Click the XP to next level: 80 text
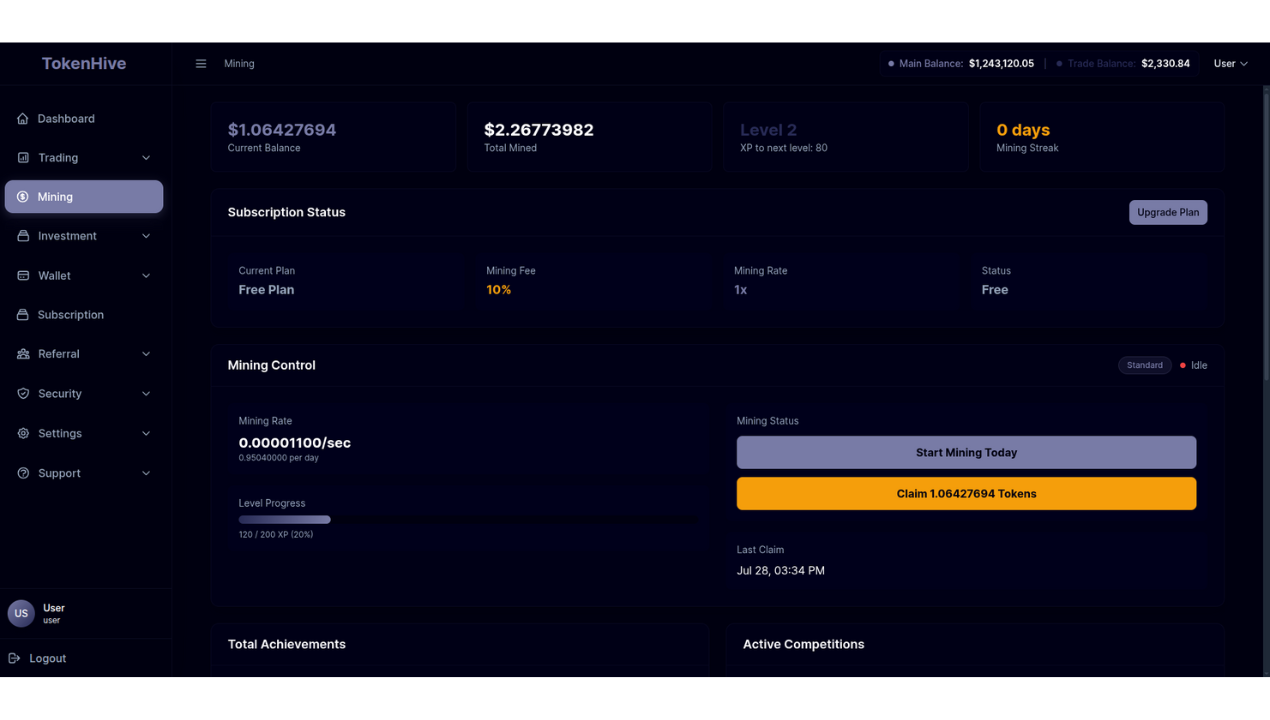The width and height of the screenshot is (1270, 720). tap(783, 148)
